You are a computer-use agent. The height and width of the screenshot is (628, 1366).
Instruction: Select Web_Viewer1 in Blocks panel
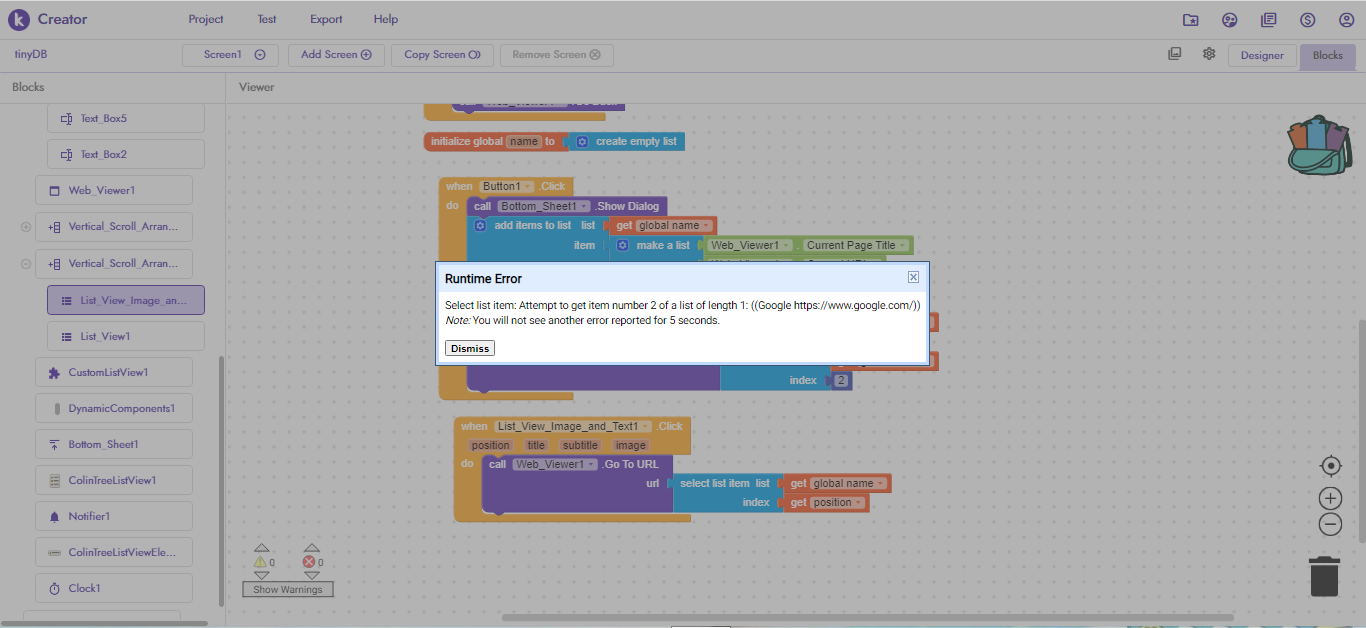[114, 190]
